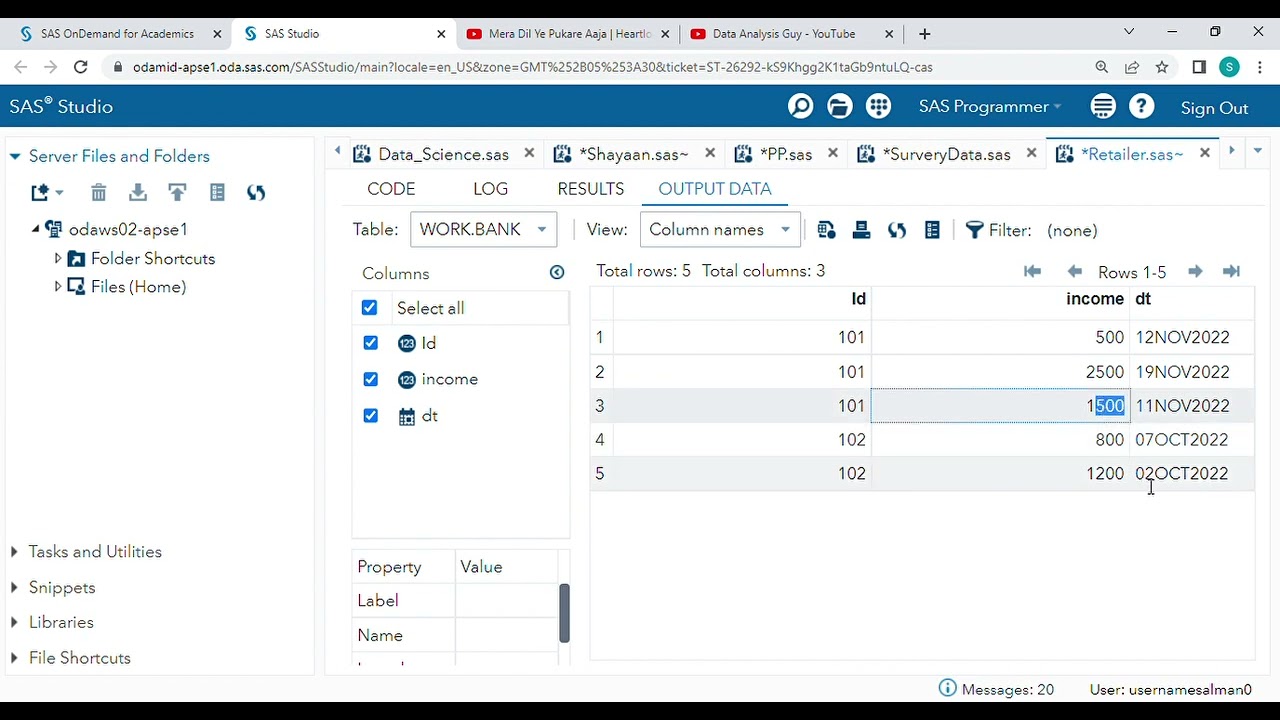Open the applications grid icon
Viewport: 1280px width, 720px height.
[879, 107]
